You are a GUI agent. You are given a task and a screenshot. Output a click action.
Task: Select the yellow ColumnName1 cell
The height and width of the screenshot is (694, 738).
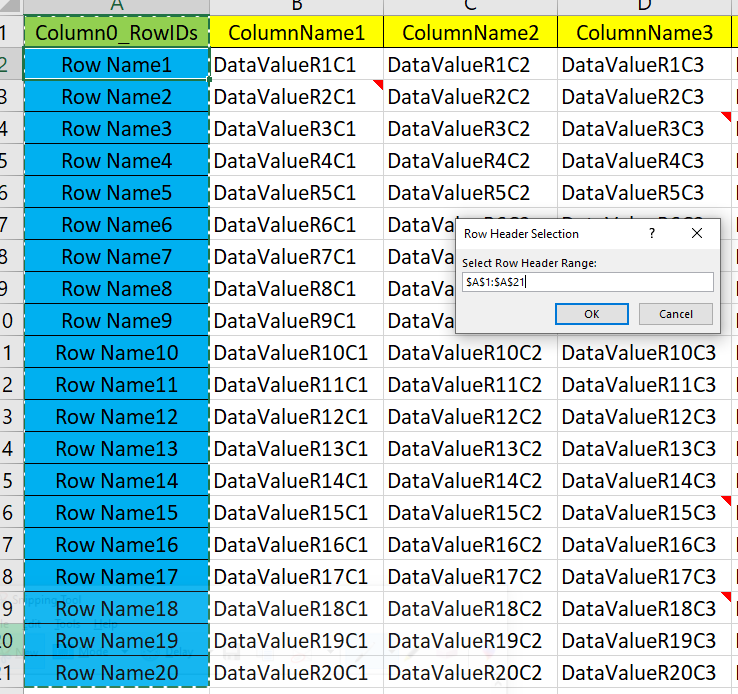click(x=296, y=33)
